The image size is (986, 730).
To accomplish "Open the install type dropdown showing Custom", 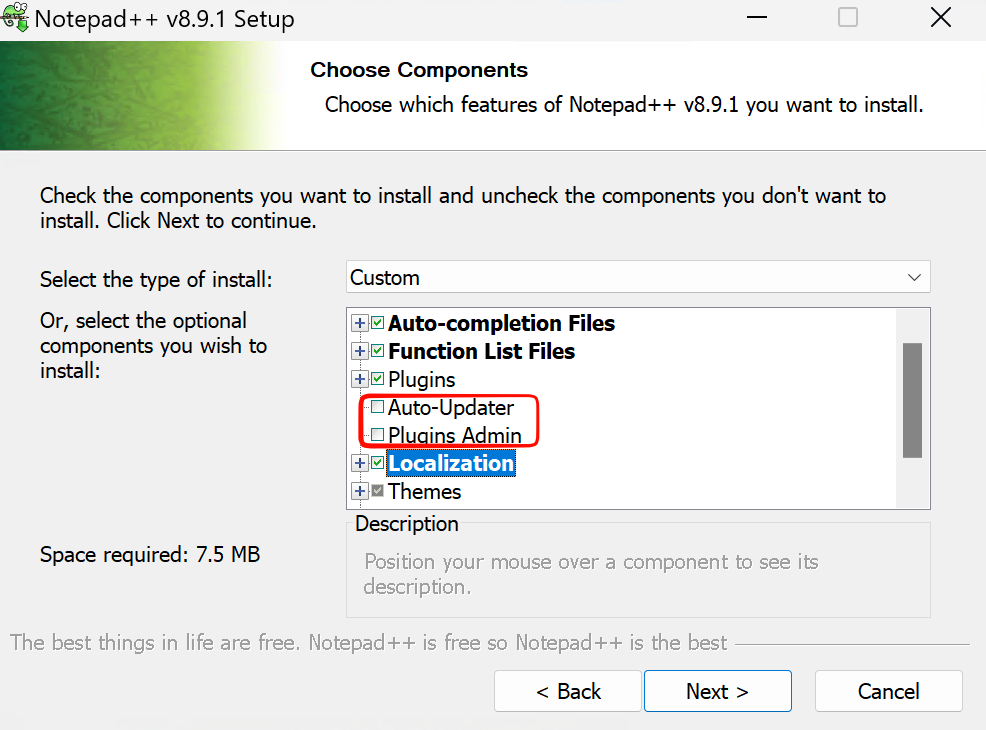I will click(638, 277).
